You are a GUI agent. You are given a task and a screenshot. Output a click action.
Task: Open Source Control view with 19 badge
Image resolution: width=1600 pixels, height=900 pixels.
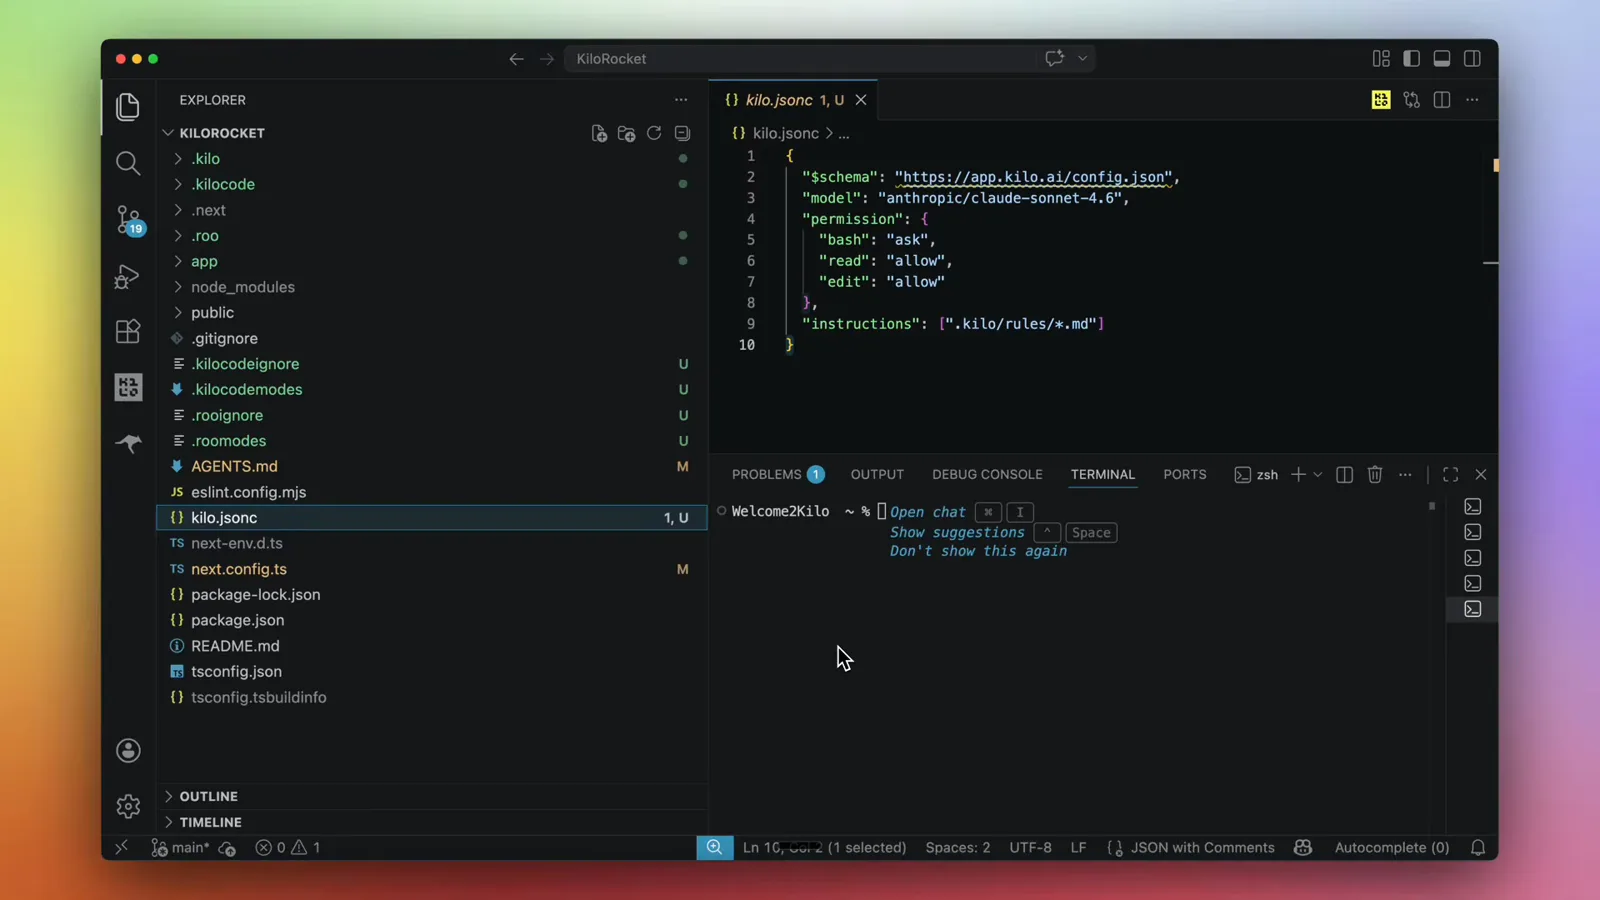[129, 219]
